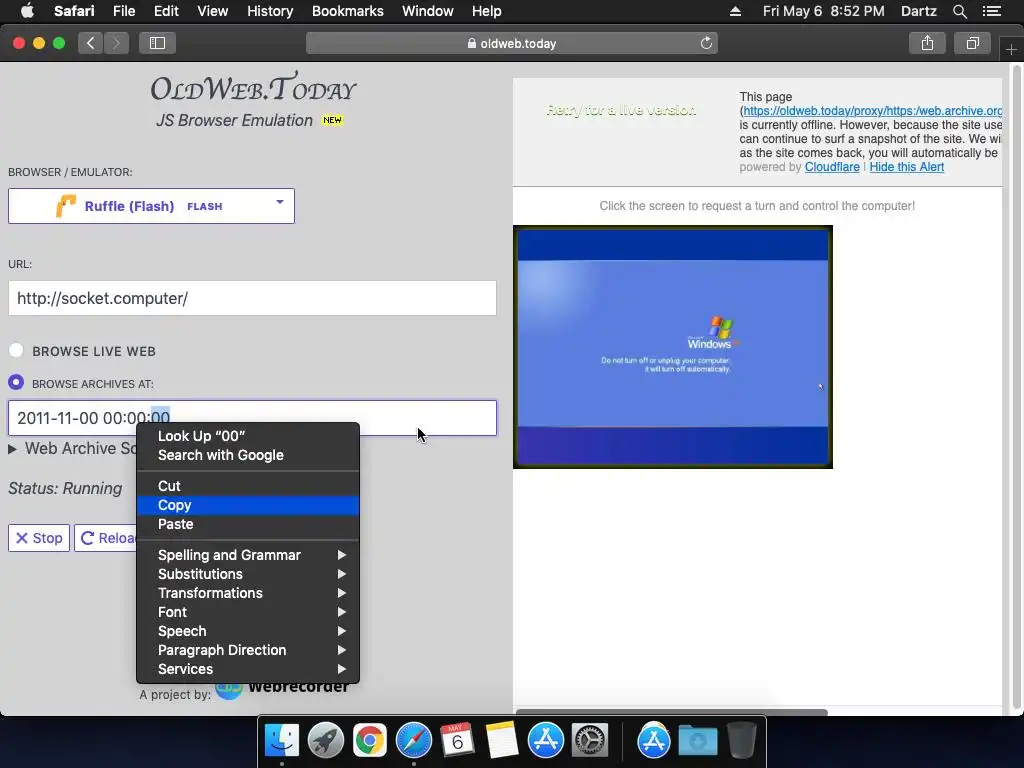Choose Look Up "00" in context menu
This screenshot has width=1024, height=768.
(248, 436)
